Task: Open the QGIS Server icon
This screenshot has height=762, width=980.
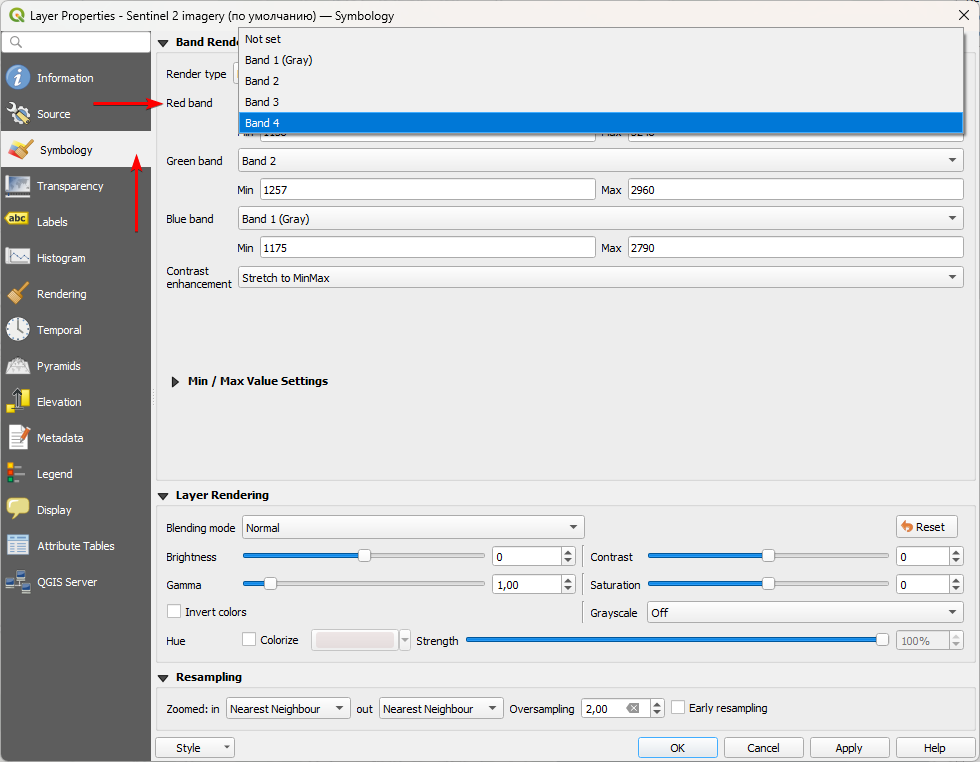Action: (x=18, y=582)
